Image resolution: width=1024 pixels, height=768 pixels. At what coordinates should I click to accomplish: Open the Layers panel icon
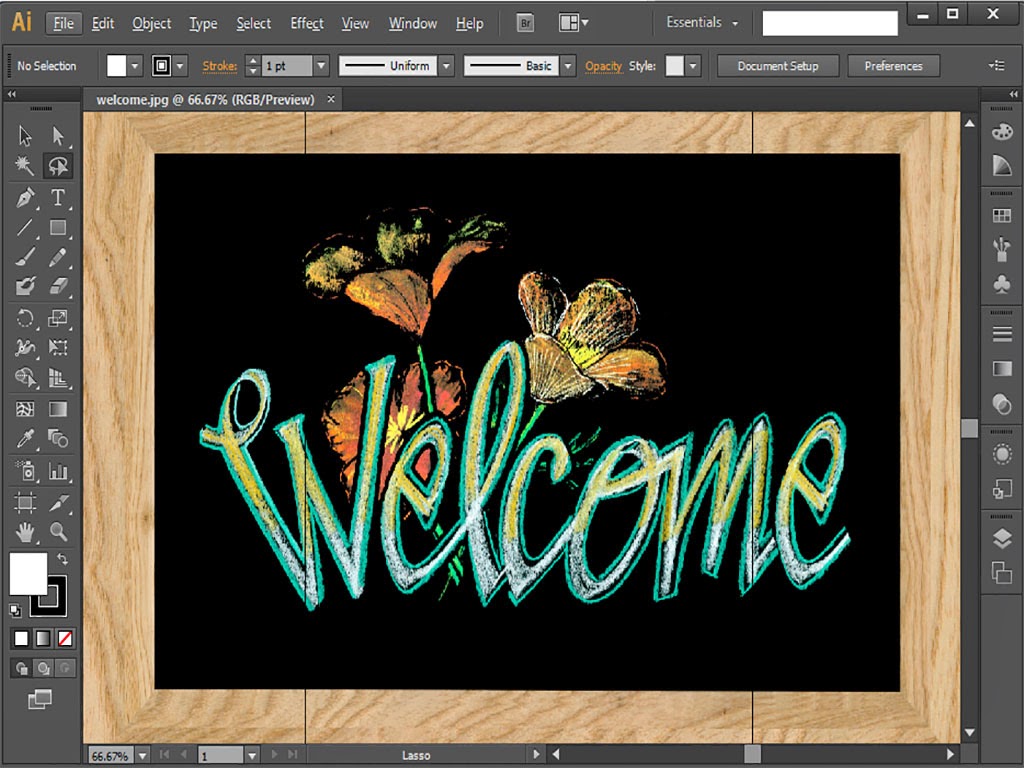tap(1001, 540)
